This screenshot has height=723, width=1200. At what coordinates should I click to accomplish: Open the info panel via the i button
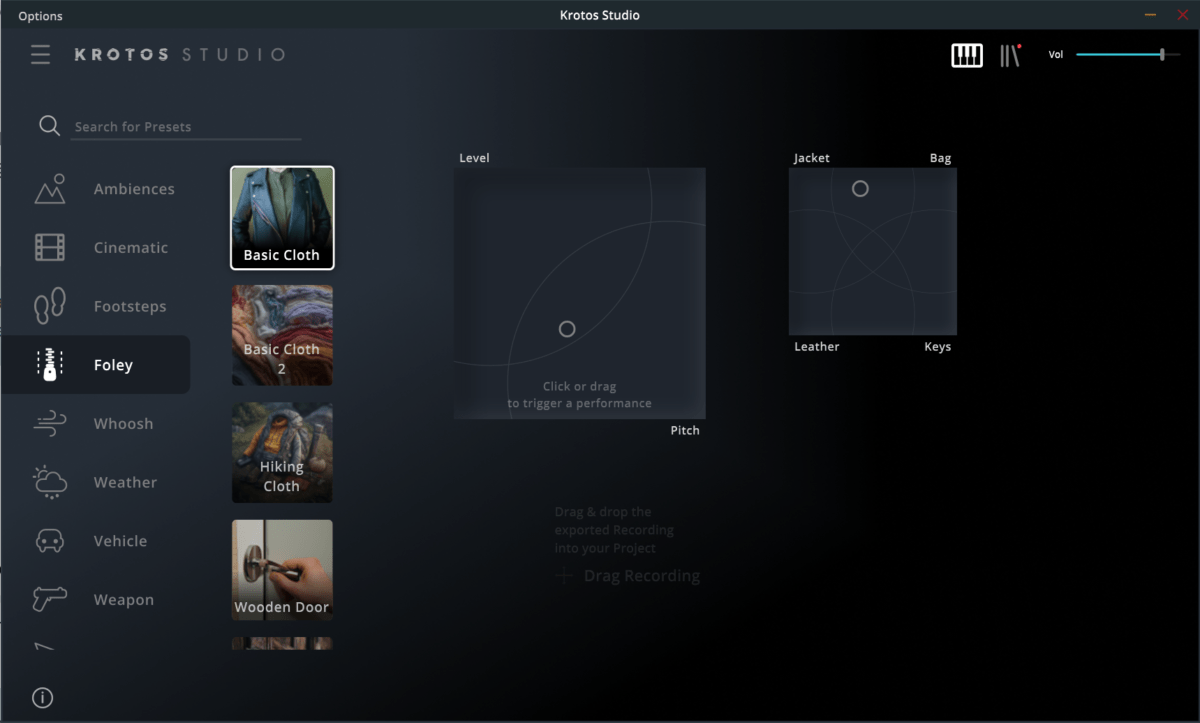coord(42,697)
